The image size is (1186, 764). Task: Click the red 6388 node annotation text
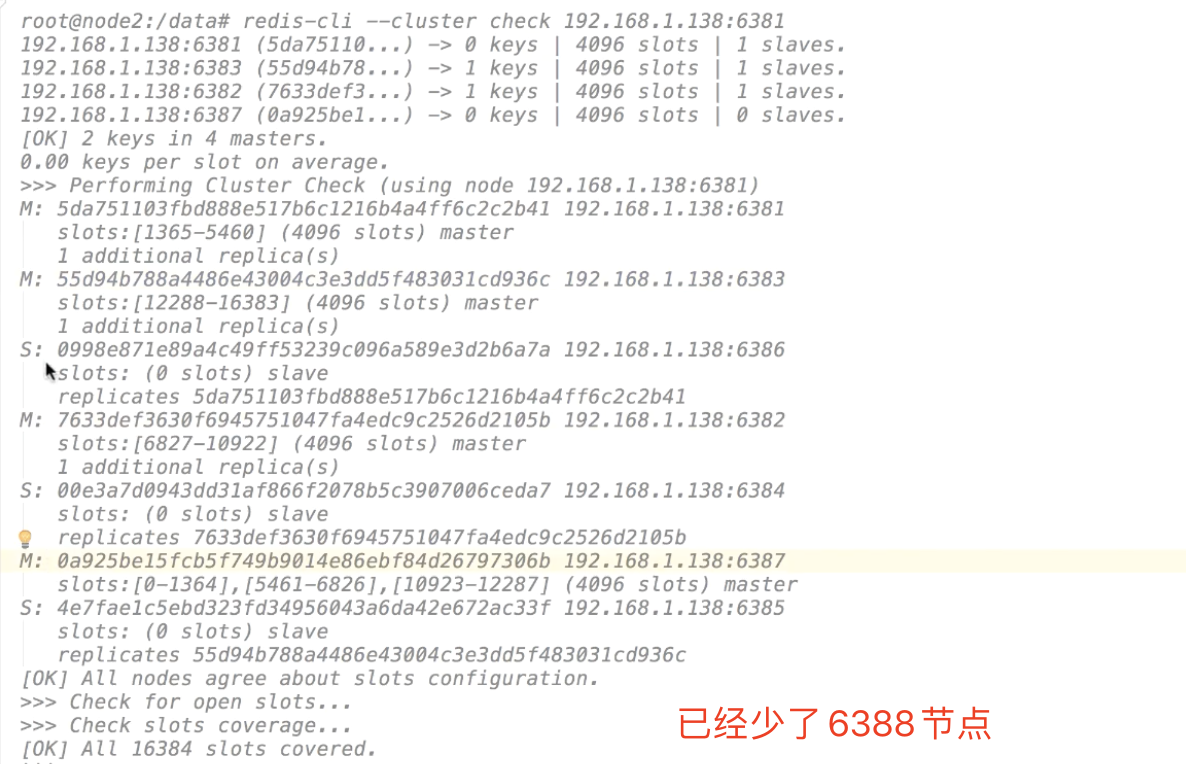pyautogui.click(x=834, y=724)
